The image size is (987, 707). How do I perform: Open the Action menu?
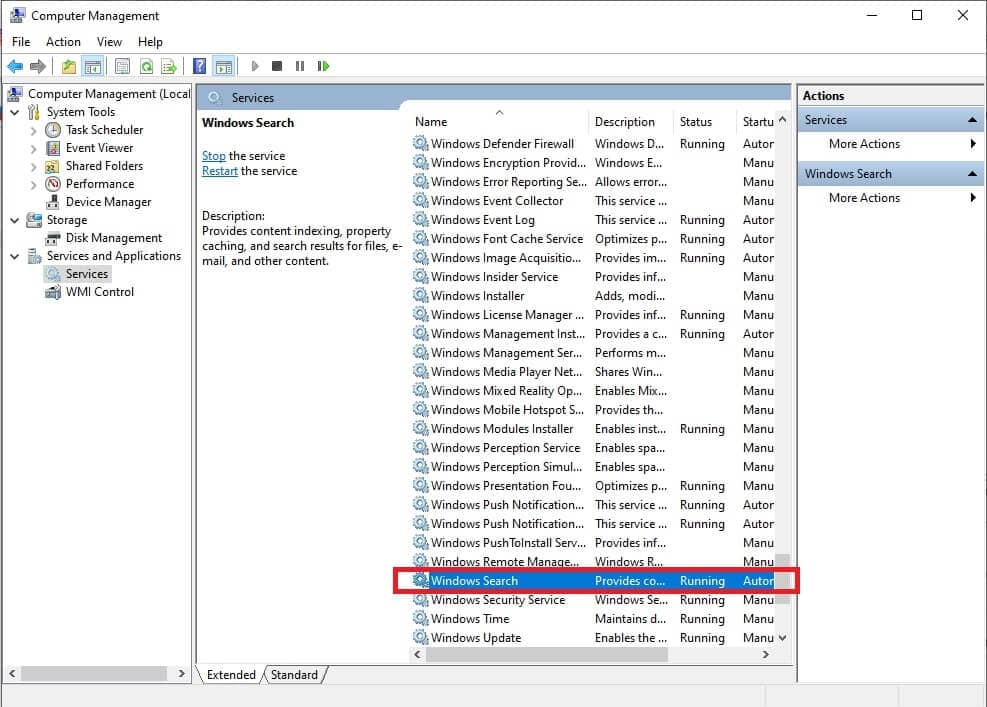[x=63, y=42]
